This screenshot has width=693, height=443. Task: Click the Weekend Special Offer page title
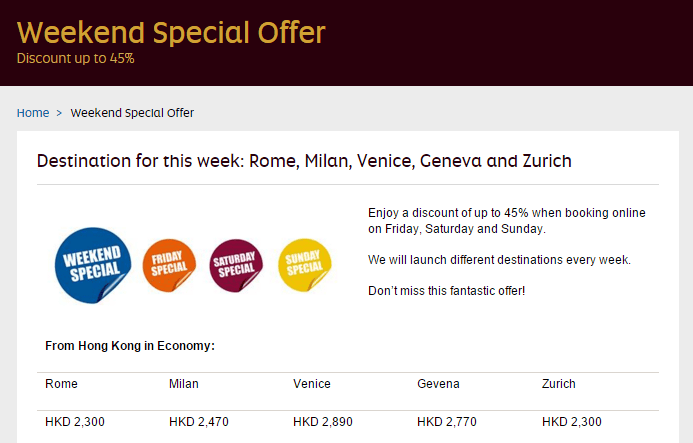click(171, 32)
